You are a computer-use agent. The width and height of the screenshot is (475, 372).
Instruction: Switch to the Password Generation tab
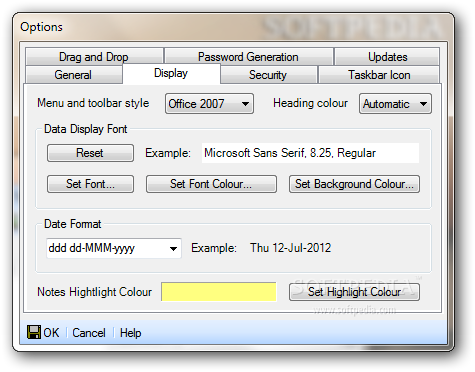pyautogui.click(x=248, y=57)
